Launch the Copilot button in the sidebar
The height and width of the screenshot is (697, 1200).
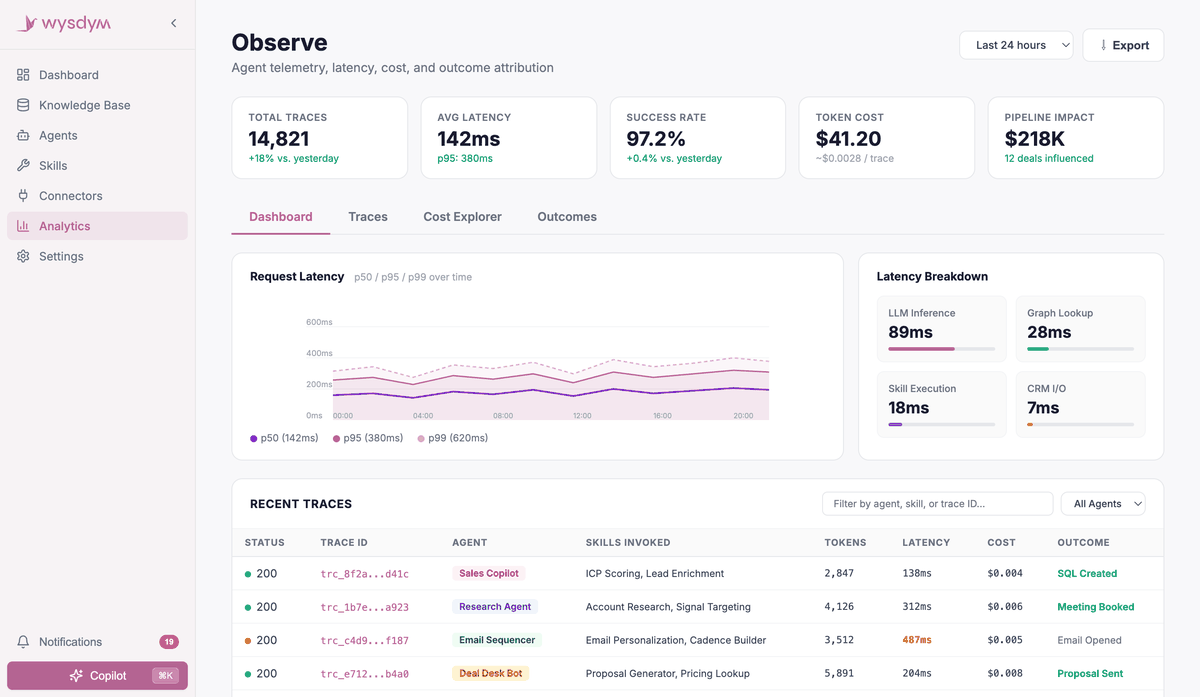(97, 676)
